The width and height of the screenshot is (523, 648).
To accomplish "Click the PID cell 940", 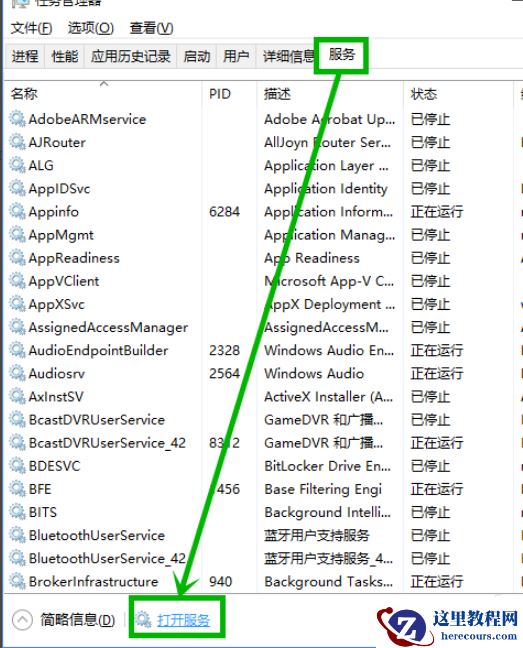I will 221,582.
